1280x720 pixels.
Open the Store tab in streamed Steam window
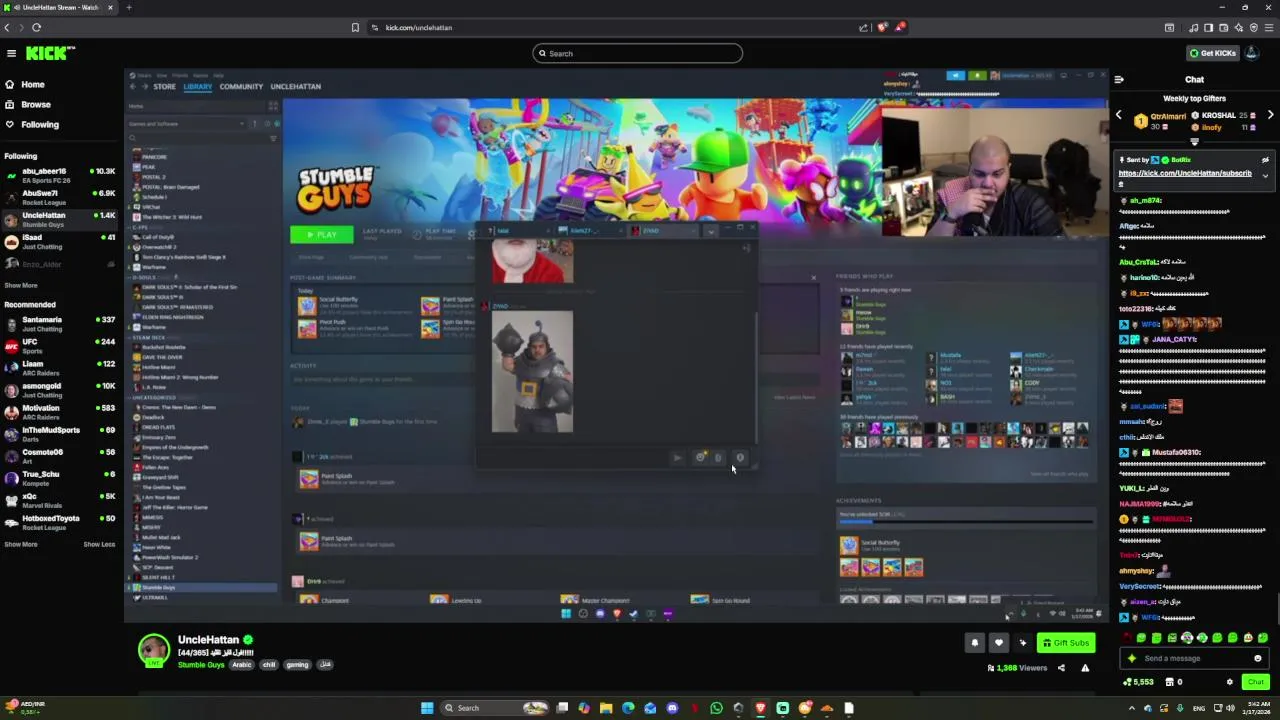[164, 87]
